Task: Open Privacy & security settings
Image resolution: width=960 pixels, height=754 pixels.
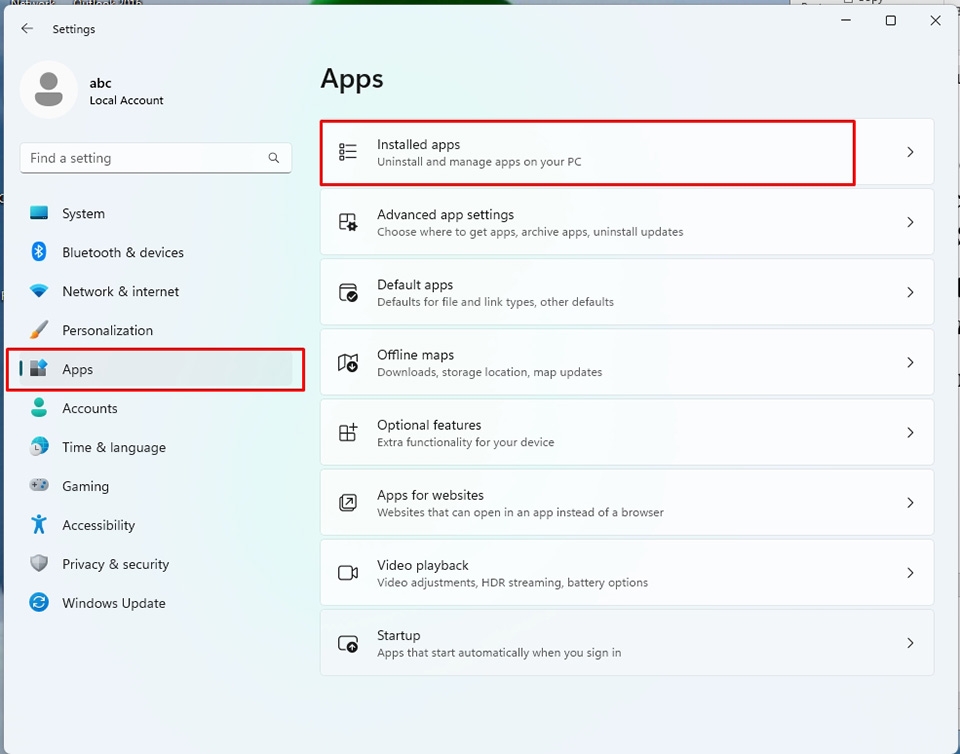Action: [x=115, y=565]
